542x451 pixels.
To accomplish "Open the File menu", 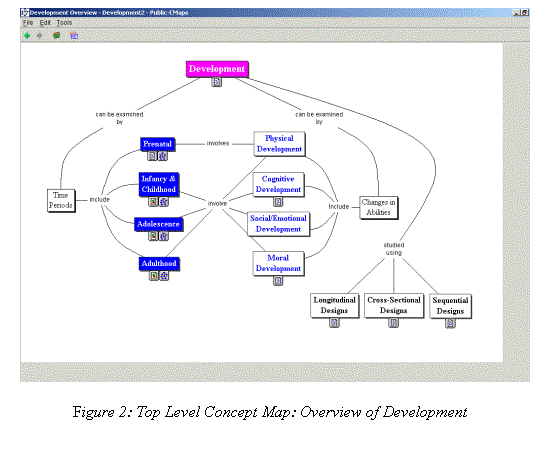I will point(28,23).
